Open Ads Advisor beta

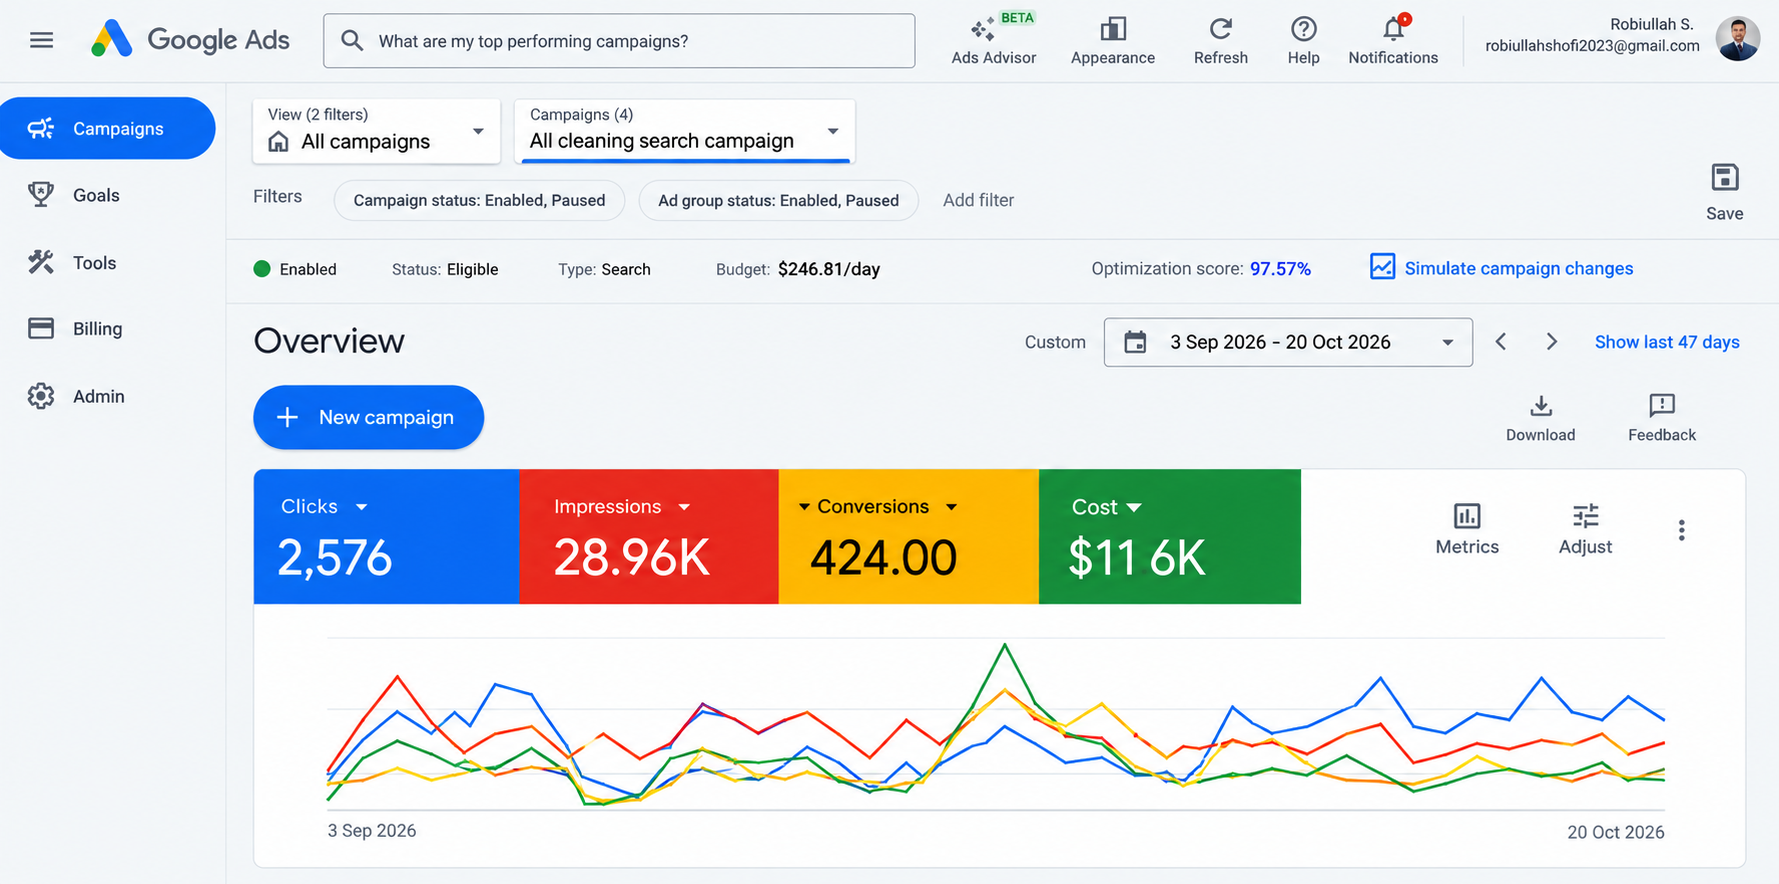click(993, 40)
